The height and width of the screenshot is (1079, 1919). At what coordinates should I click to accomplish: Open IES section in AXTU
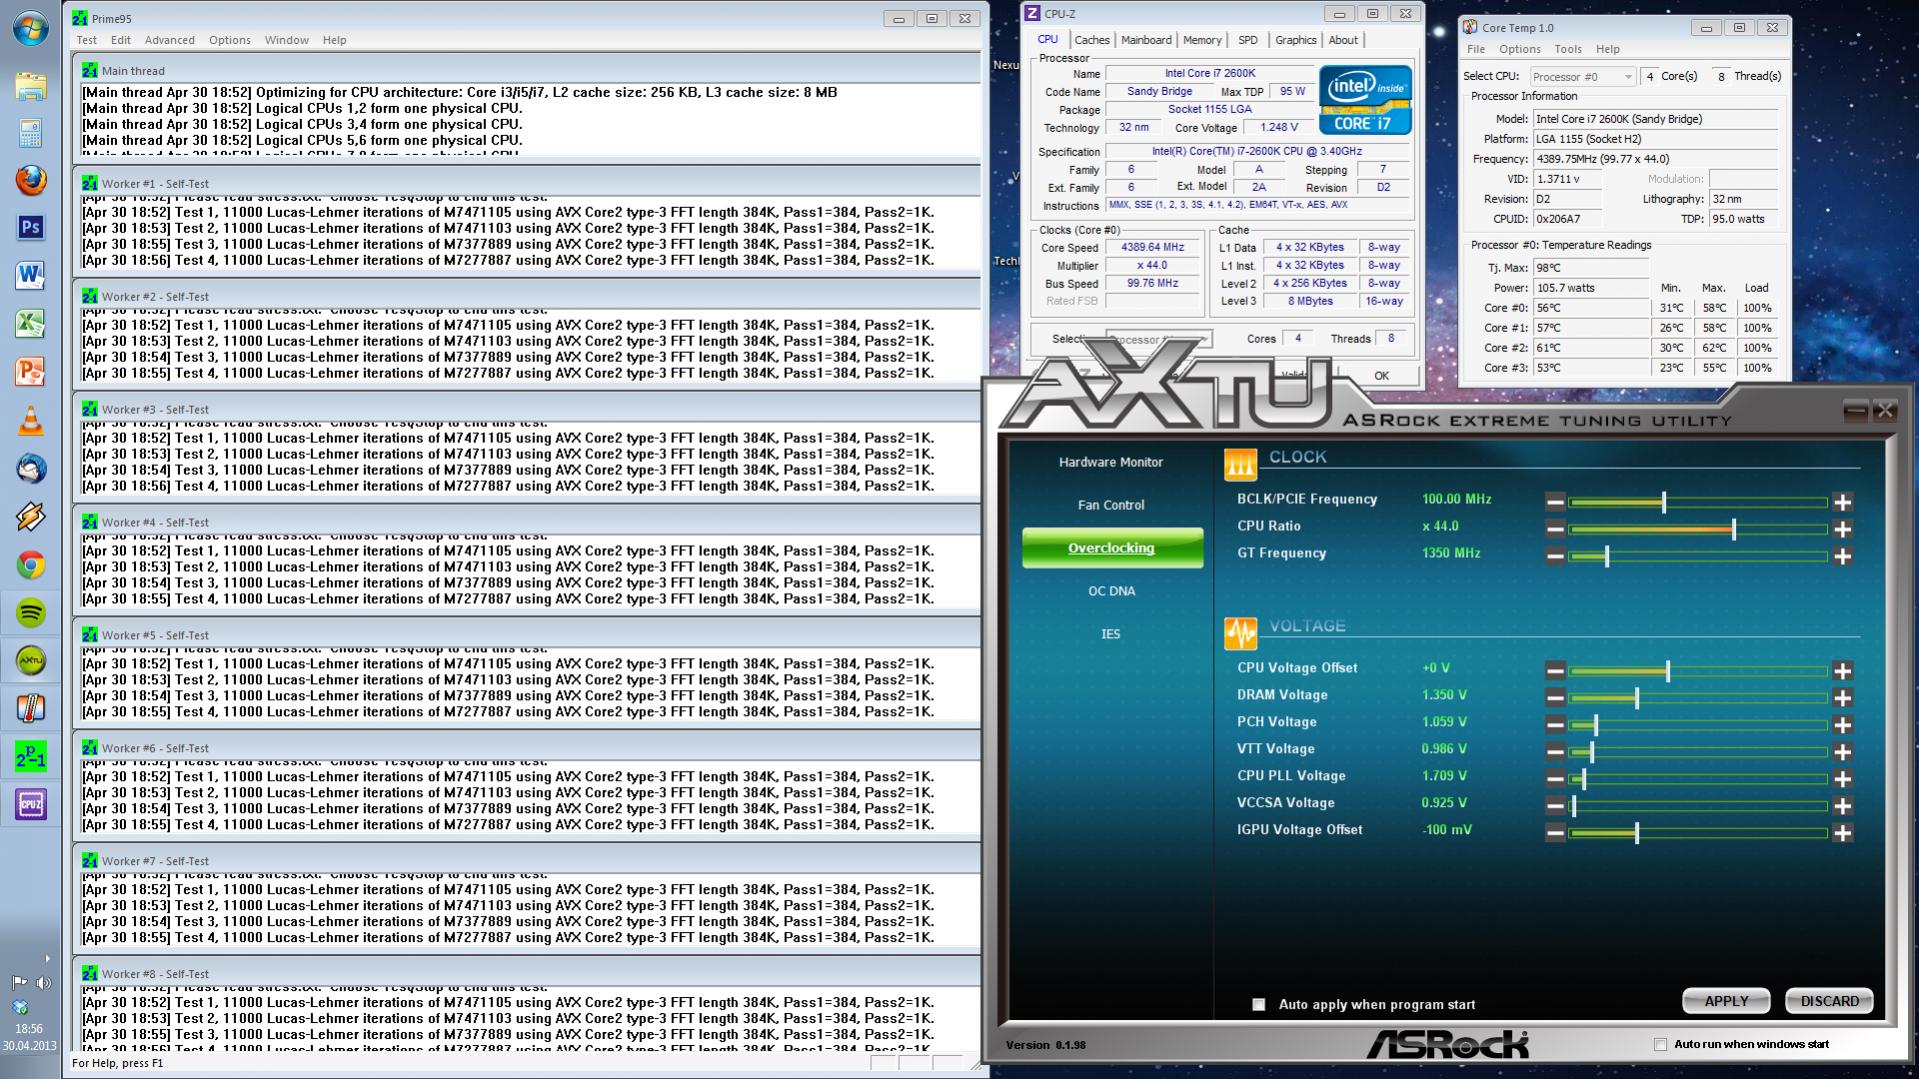tap(1111, 634)
